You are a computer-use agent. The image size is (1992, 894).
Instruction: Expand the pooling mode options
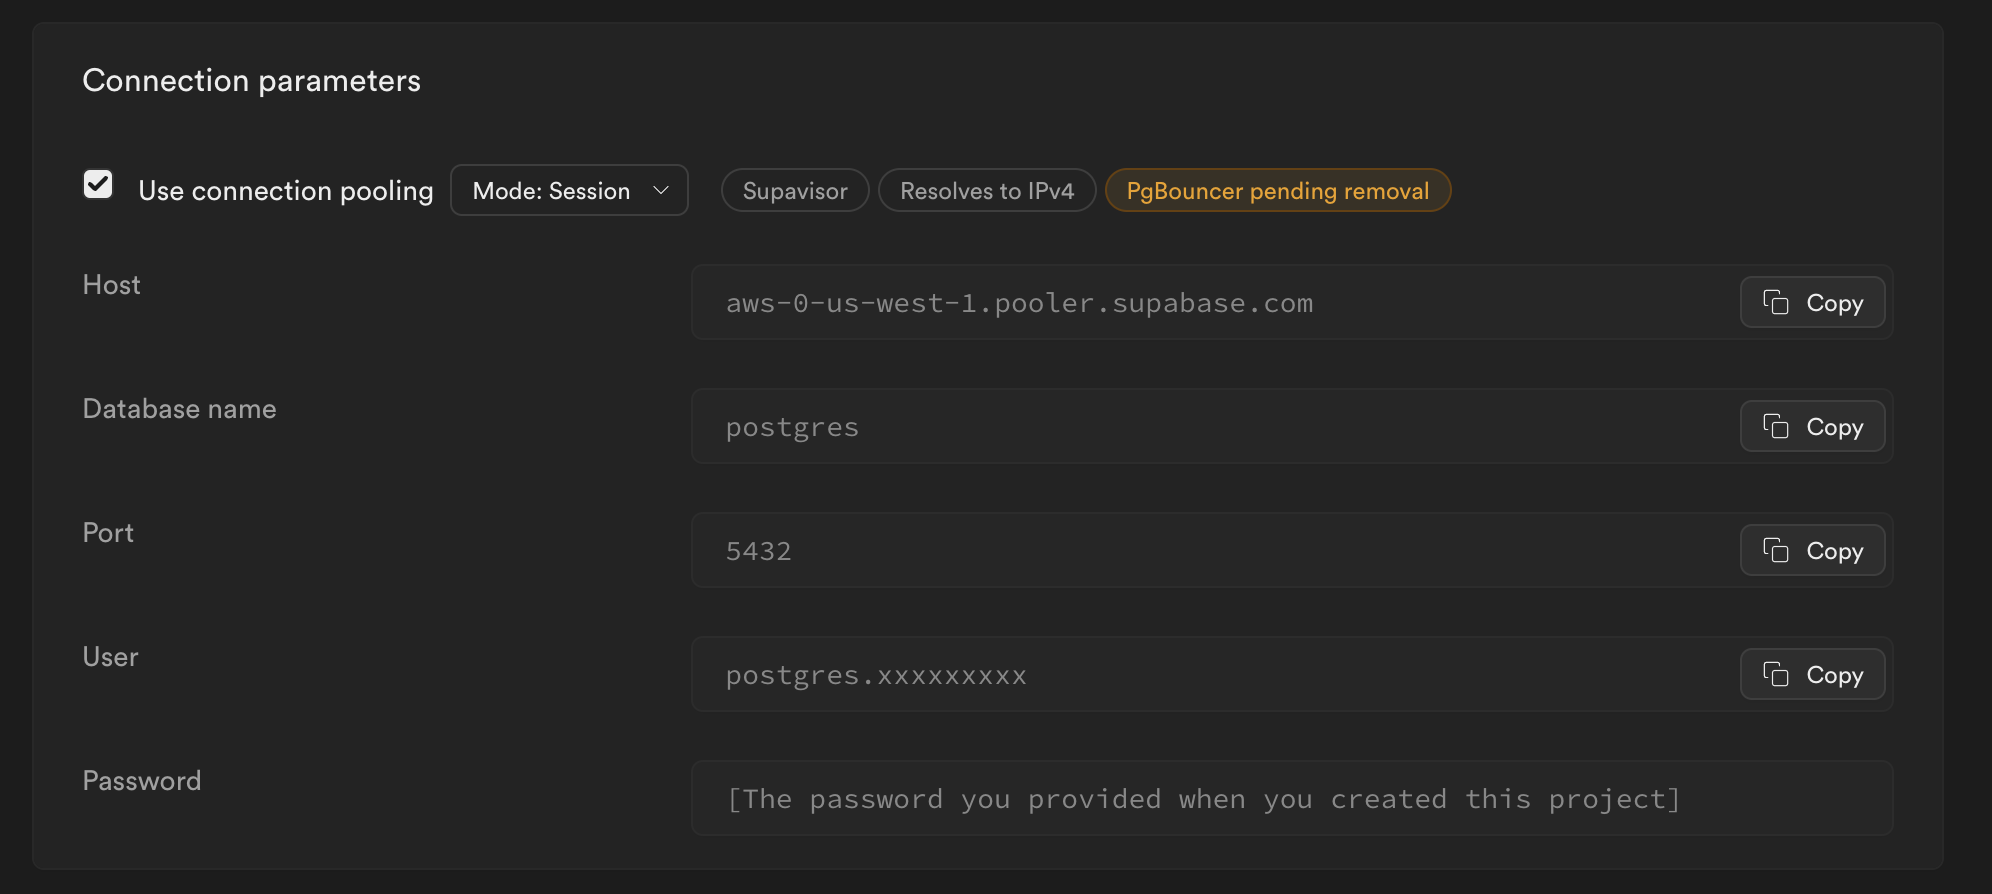568,190
